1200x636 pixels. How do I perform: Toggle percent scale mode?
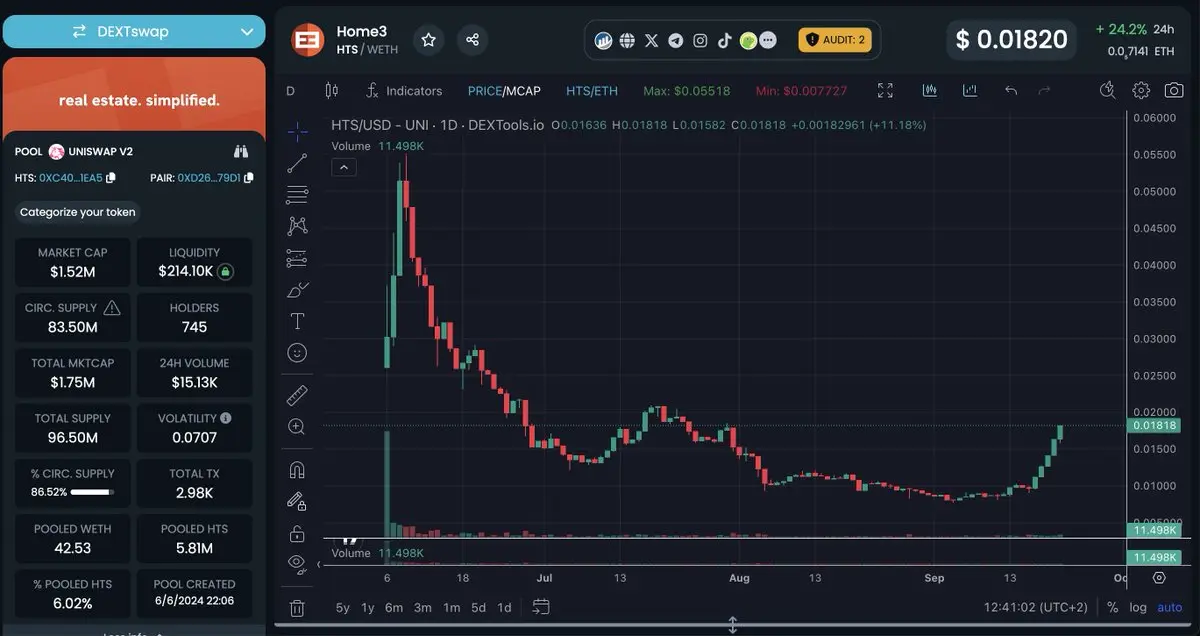[x=1112, y=607]
